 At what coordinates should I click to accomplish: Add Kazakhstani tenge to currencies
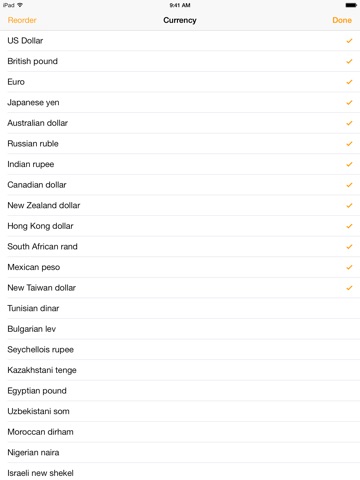tap(180, 370)
